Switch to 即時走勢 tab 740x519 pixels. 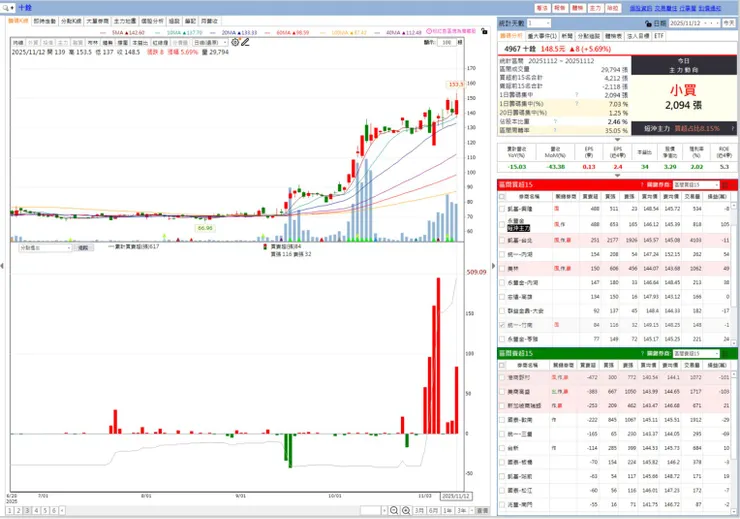[44, 21]
